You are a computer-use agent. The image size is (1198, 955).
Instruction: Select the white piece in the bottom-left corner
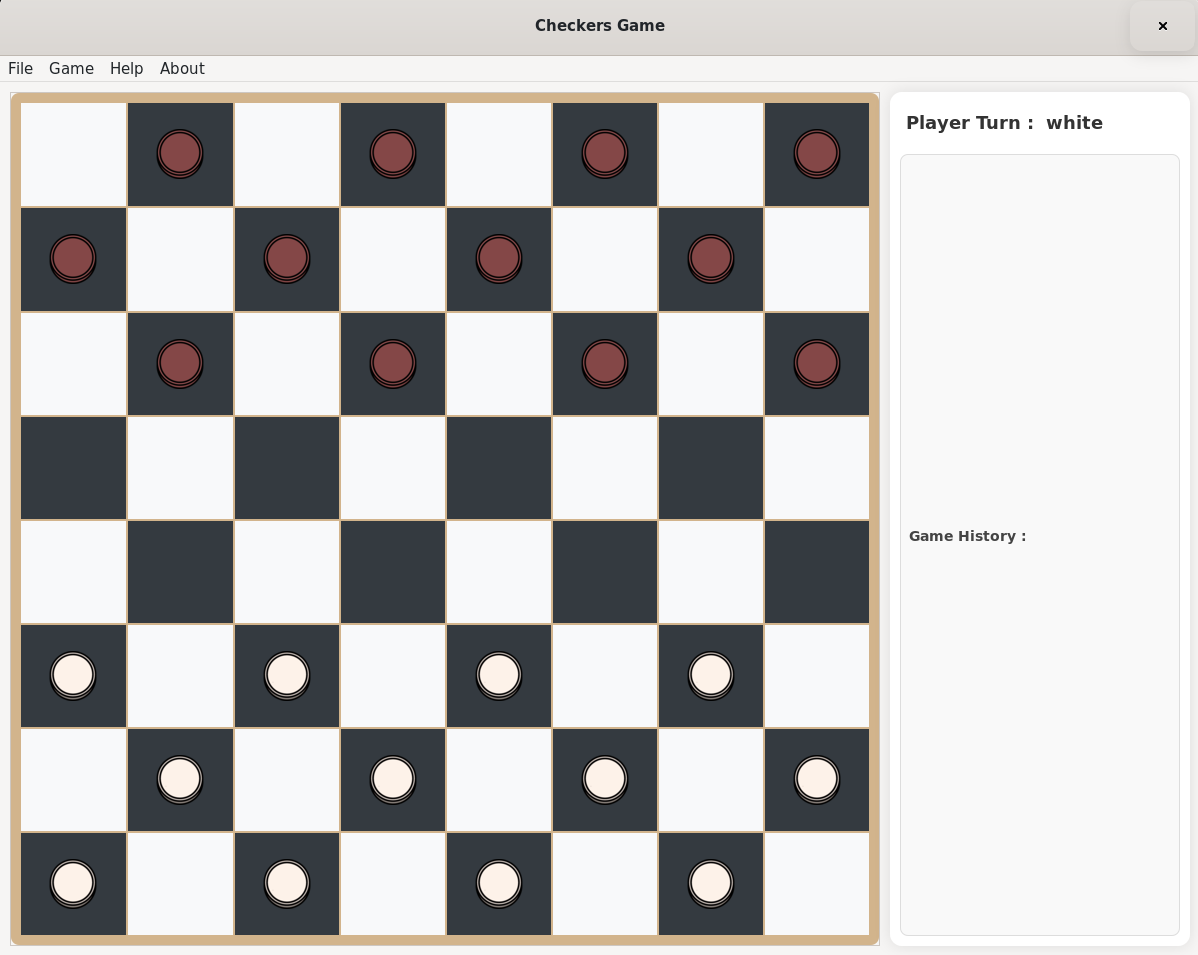(73, 883)
